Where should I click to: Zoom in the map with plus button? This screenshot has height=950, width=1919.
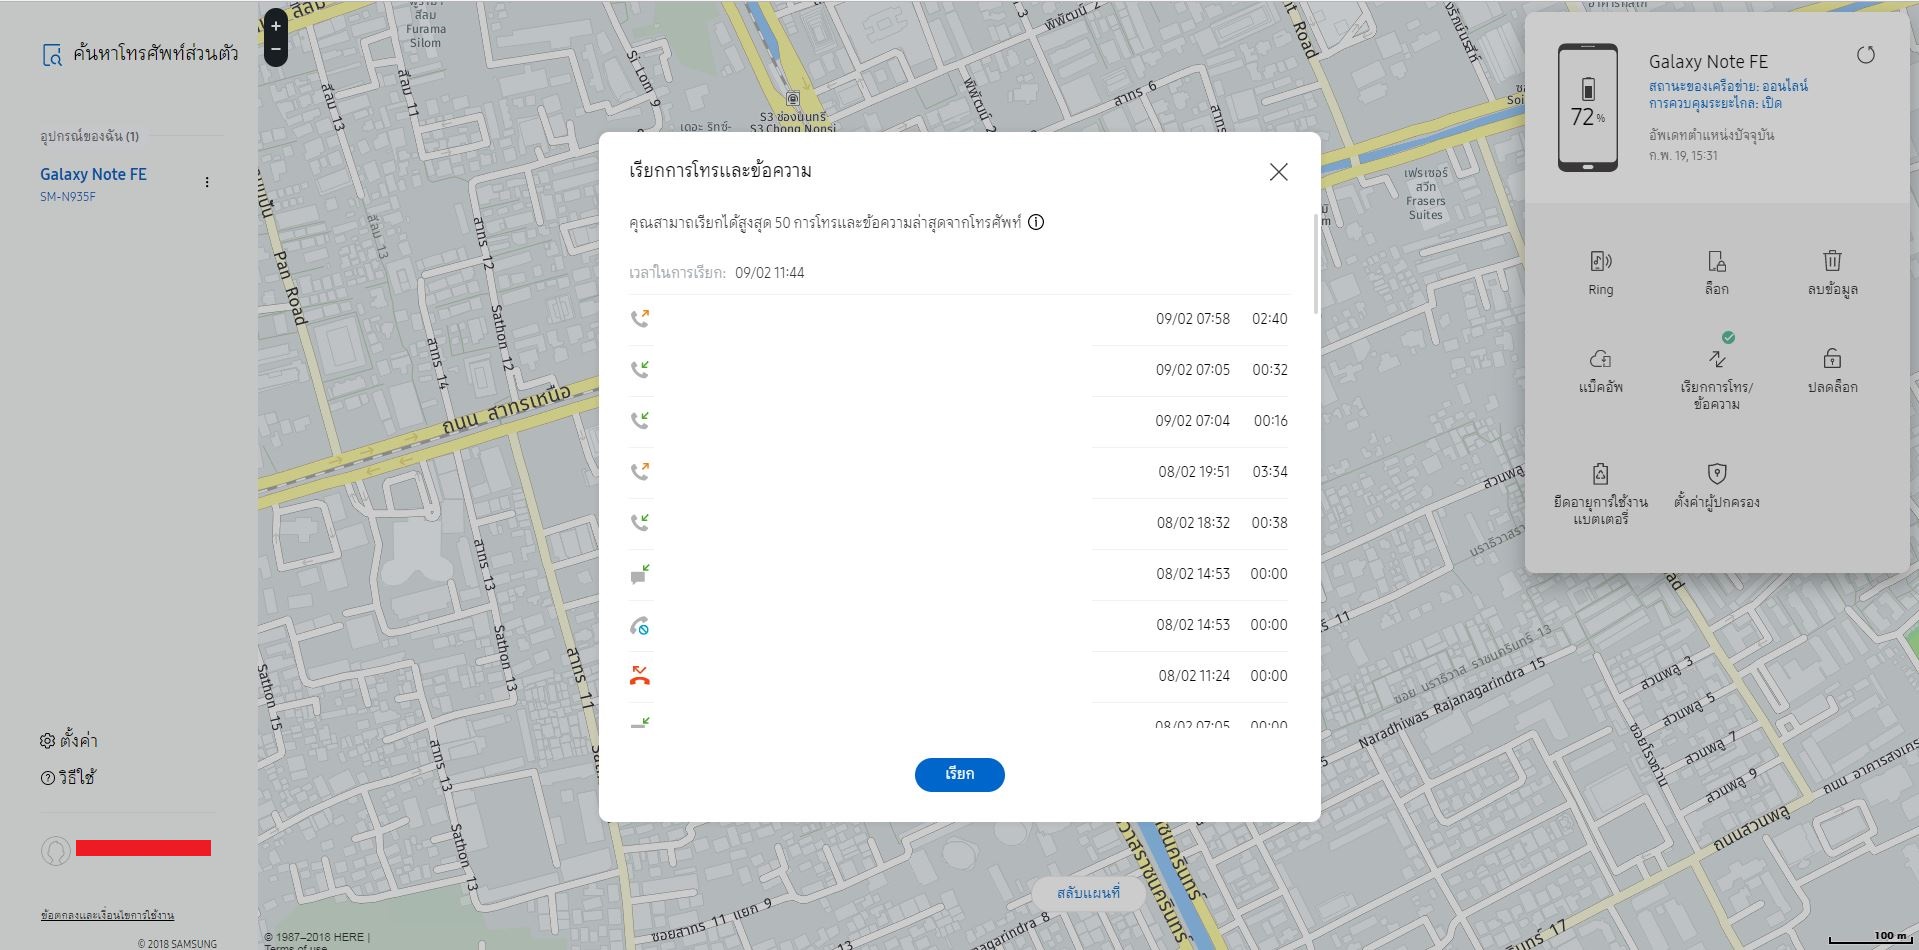click(276, 26)
